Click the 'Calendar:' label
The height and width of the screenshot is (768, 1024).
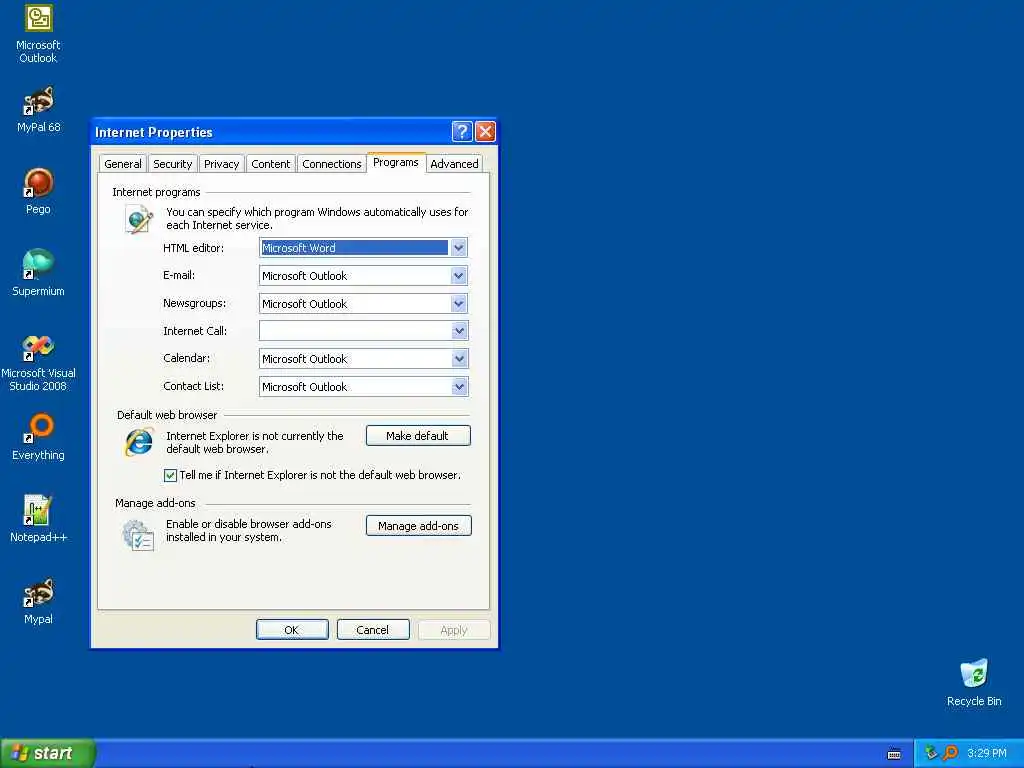click(187, 359)
